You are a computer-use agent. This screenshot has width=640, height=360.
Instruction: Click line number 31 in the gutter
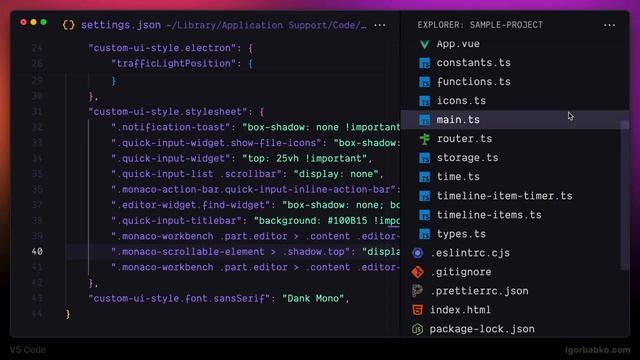coord(37,111)
